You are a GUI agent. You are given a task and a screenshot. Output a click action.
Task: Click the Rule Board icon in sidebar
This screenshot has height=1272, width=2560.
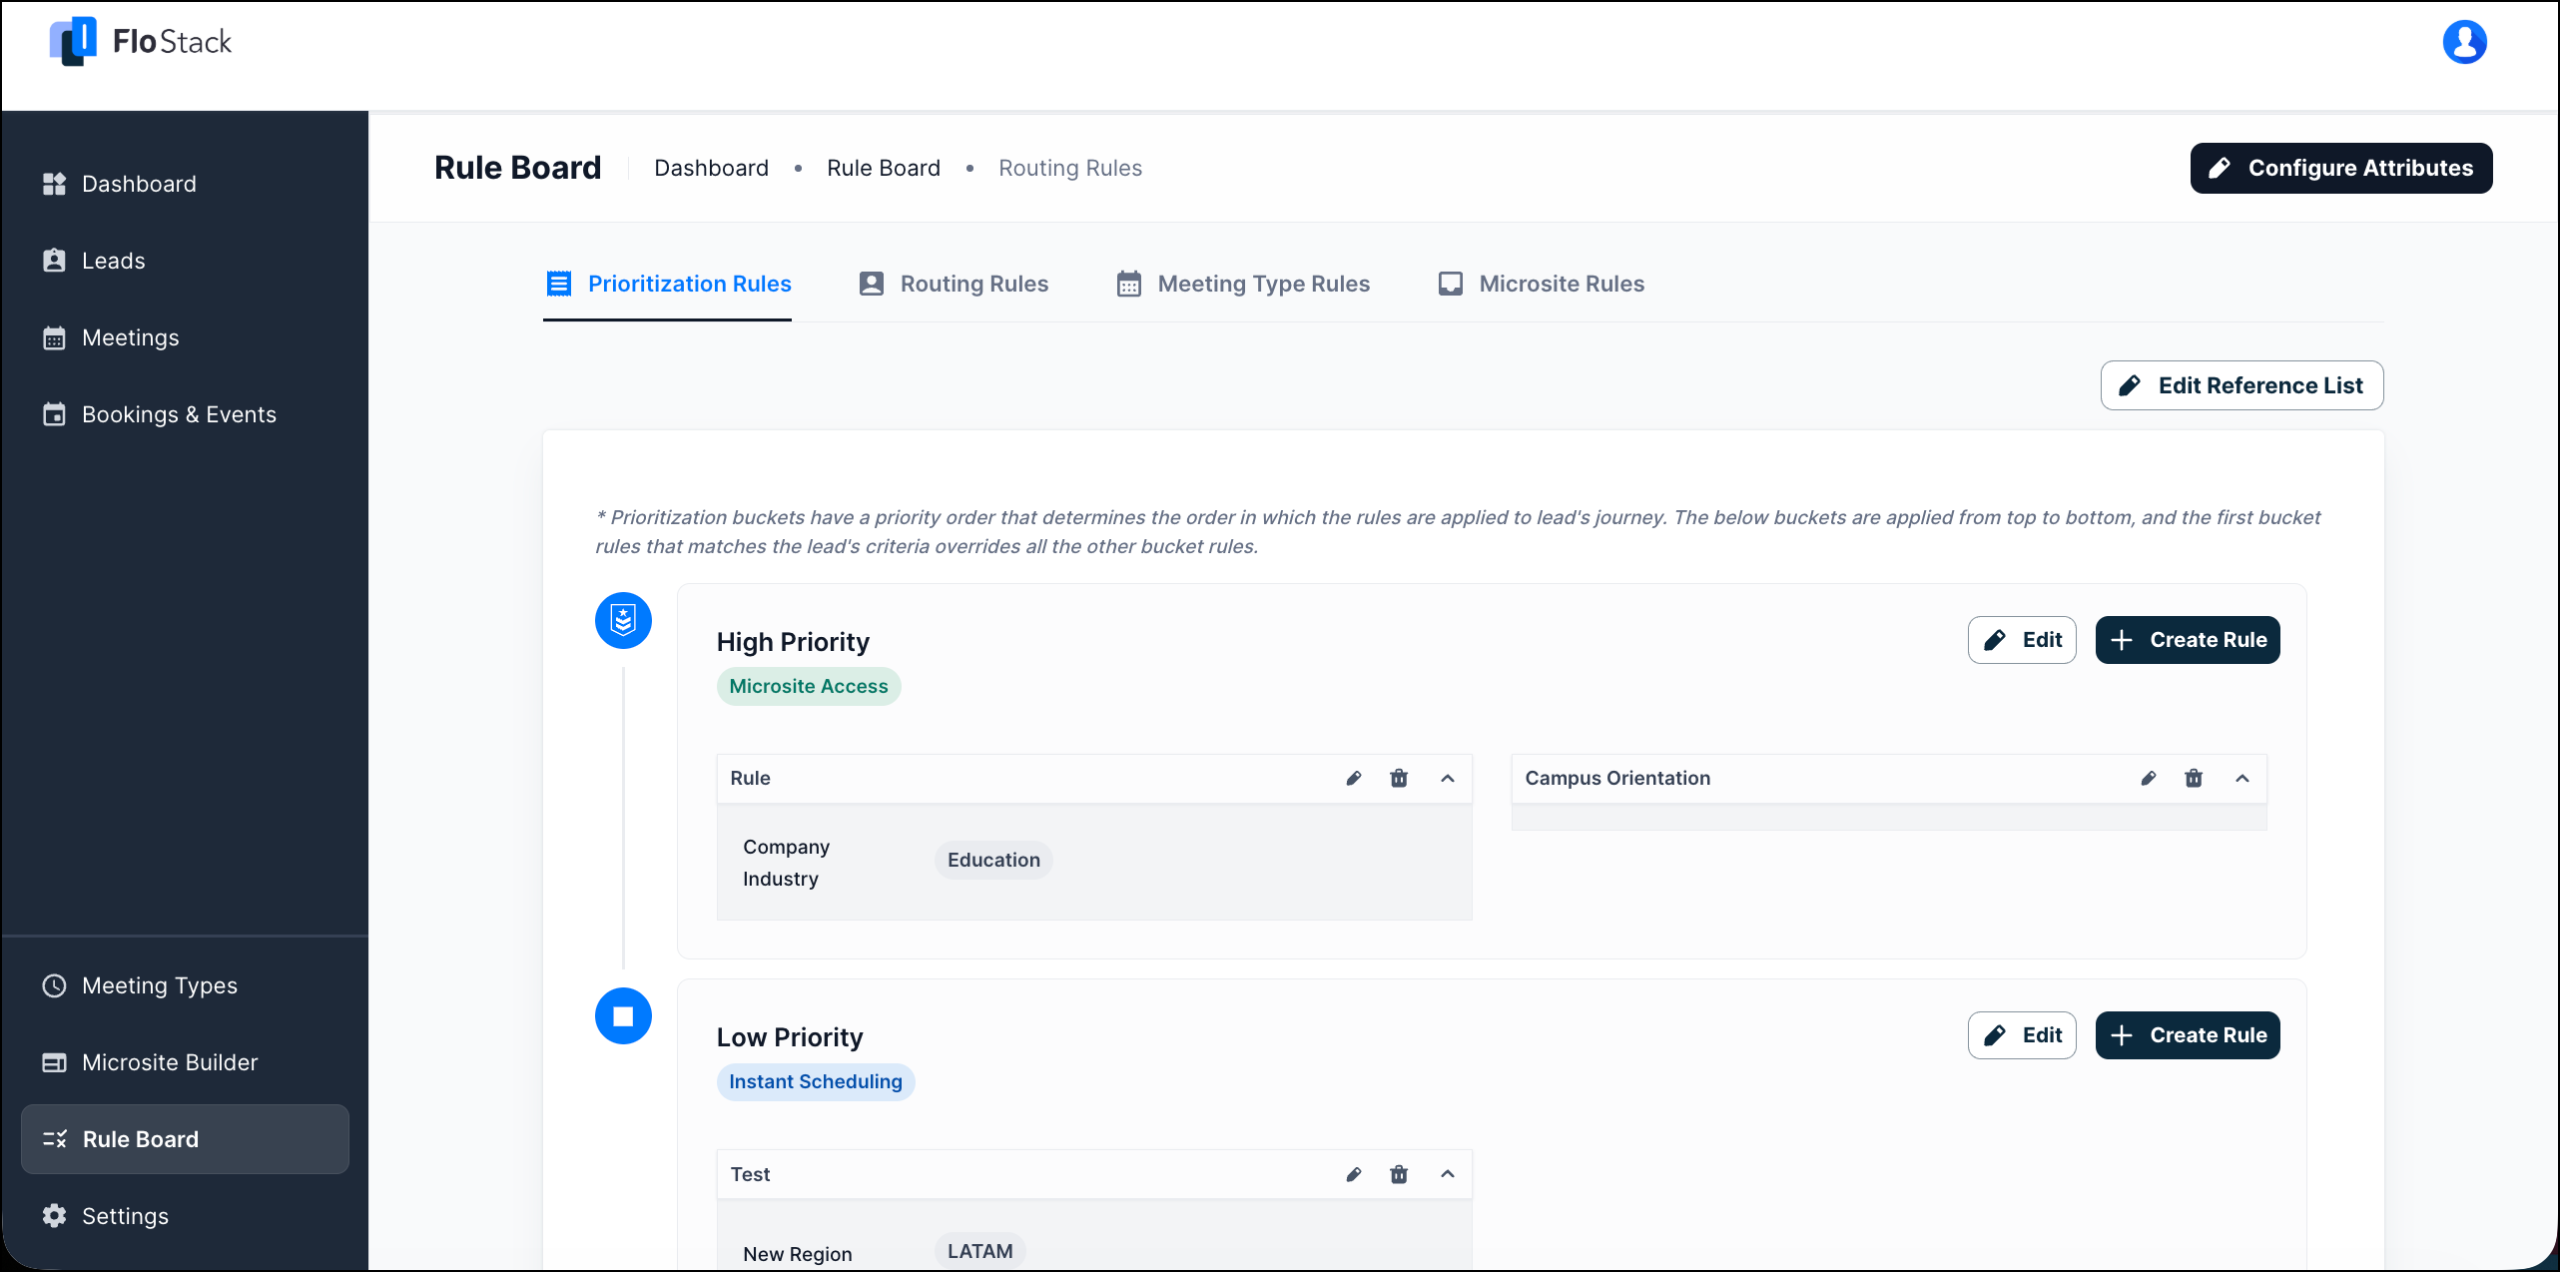point(54,1139)
